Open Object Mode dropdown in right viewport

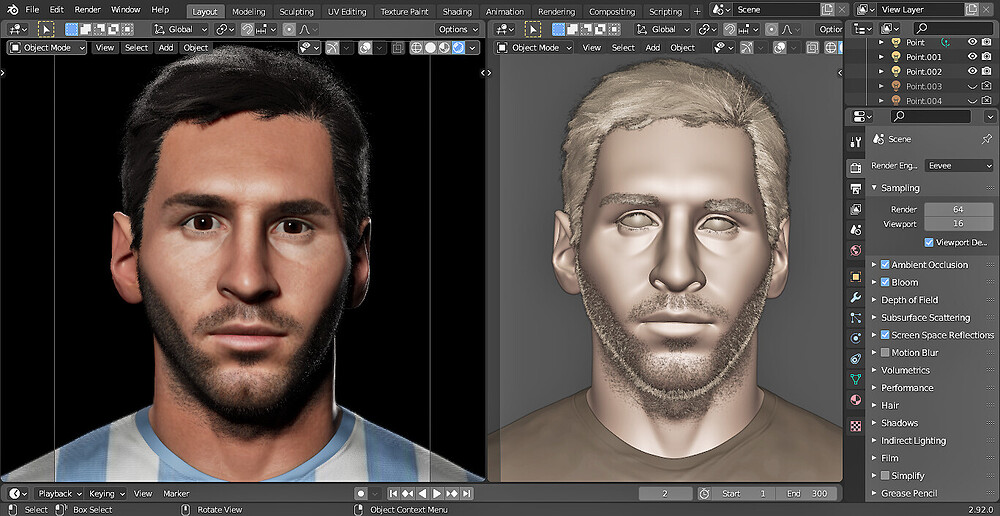click(x=534, y=48)
